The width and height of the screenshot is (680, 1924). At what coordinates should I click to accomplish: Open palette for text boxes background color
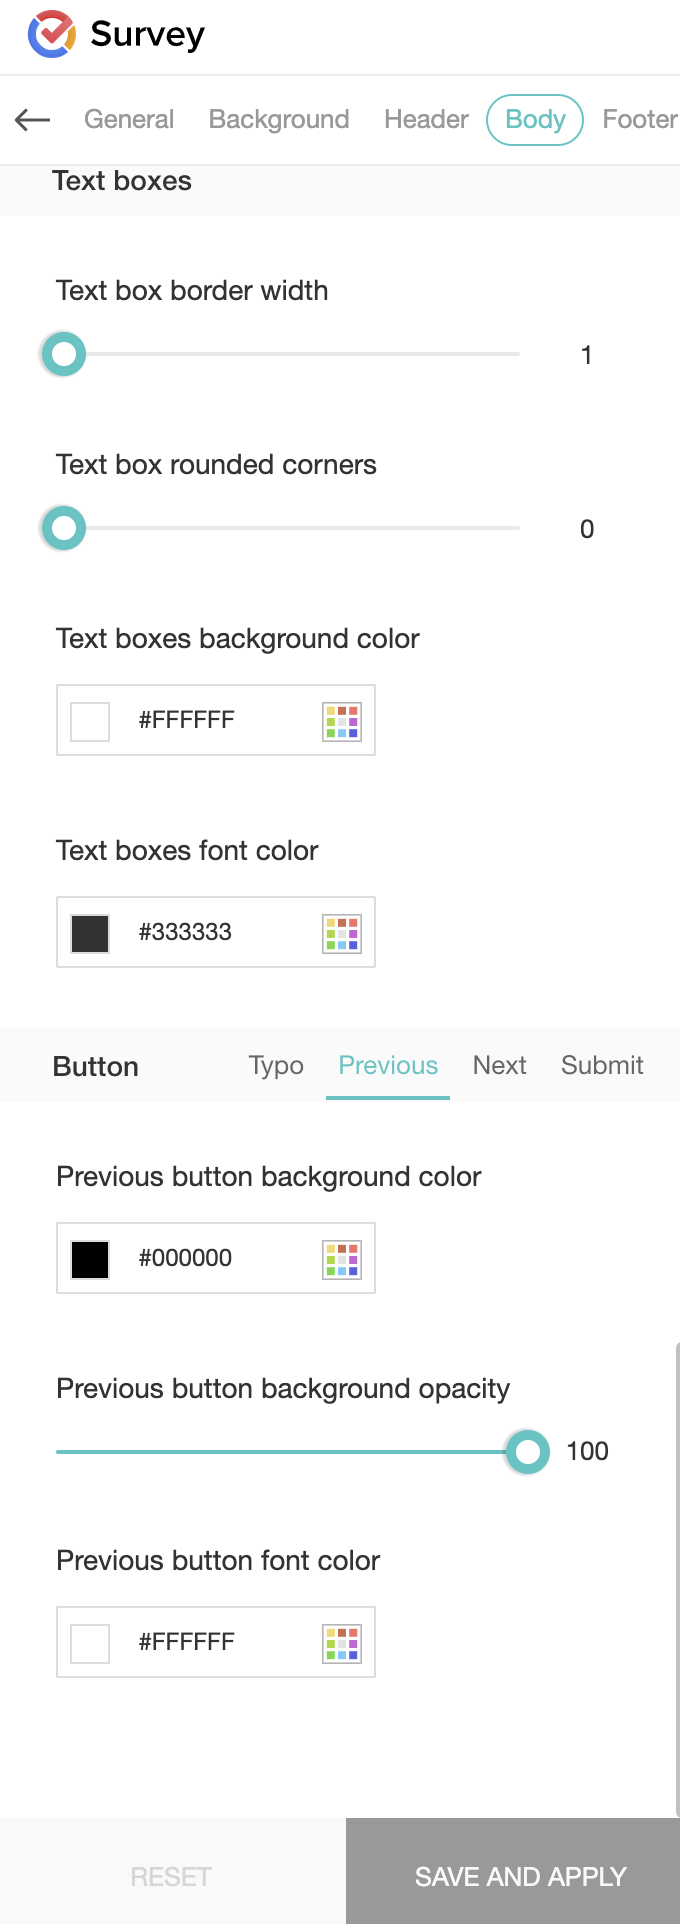point(342,721)
